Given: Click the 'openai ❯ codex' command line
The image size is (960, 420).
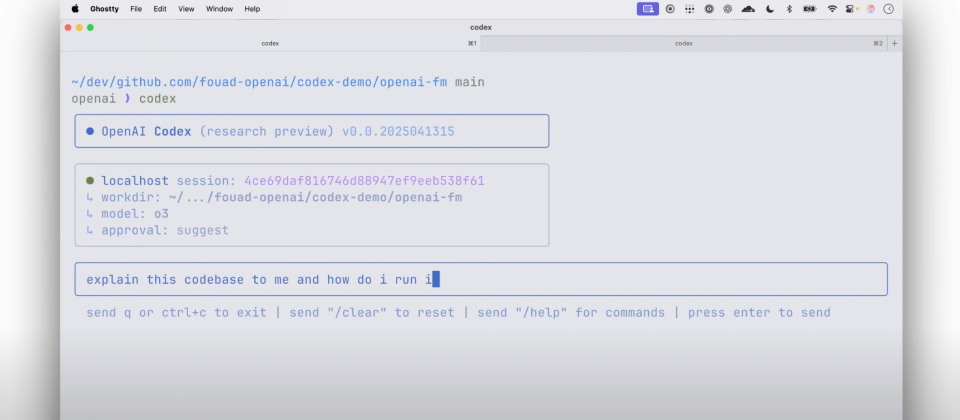Looking at the screenshot, I should pos(124,99).
